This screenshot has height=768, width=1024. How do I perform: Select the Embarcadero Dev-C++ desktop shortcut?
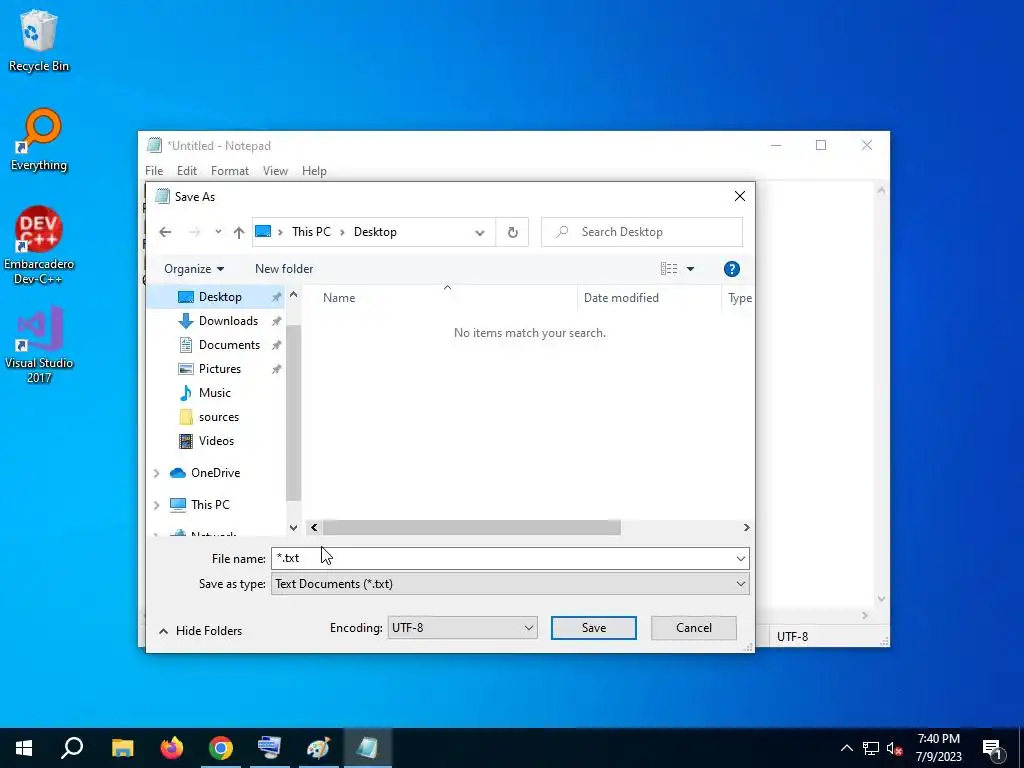tap(39, 246)
